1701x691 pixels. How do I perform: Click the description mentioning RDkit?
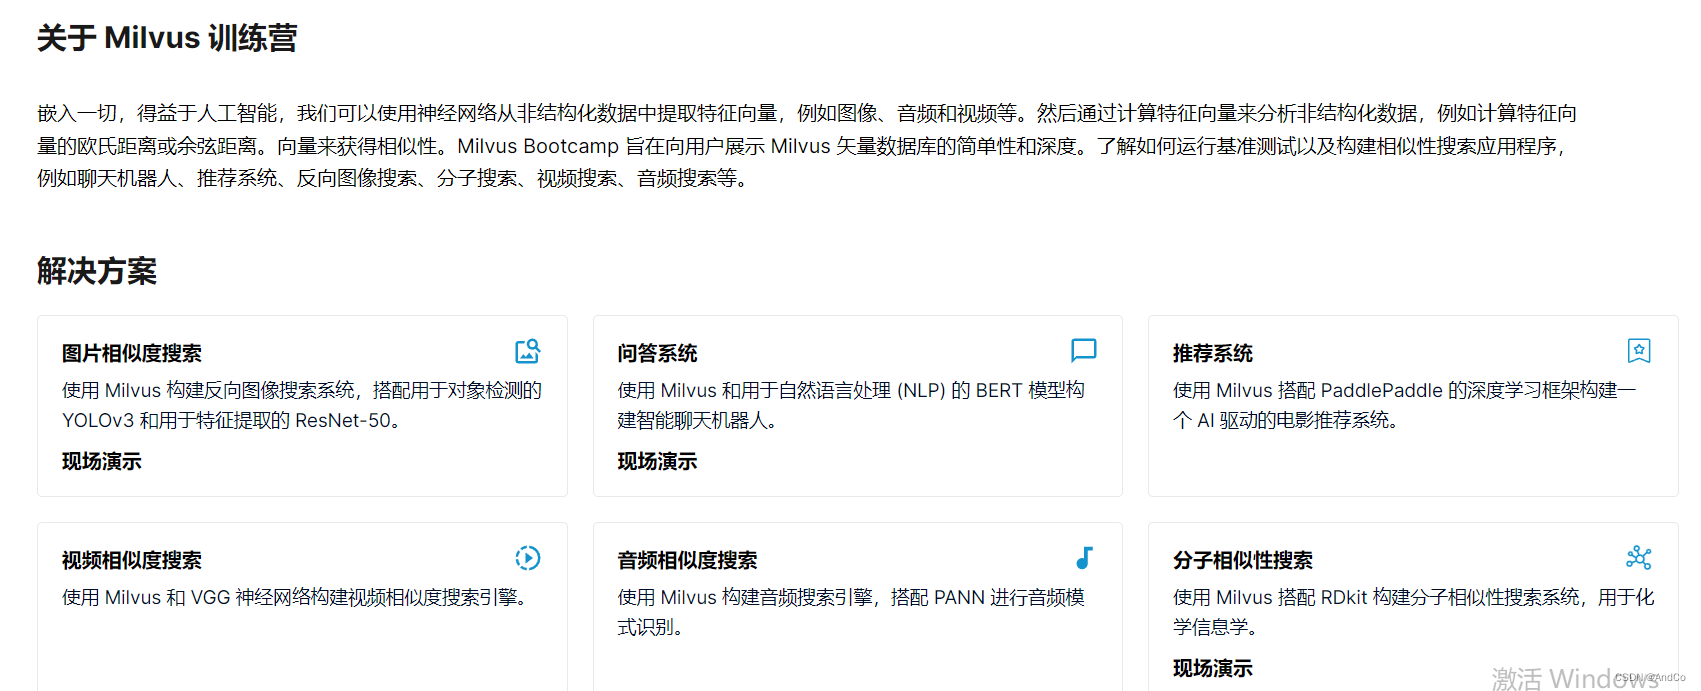pos(1414,612)
